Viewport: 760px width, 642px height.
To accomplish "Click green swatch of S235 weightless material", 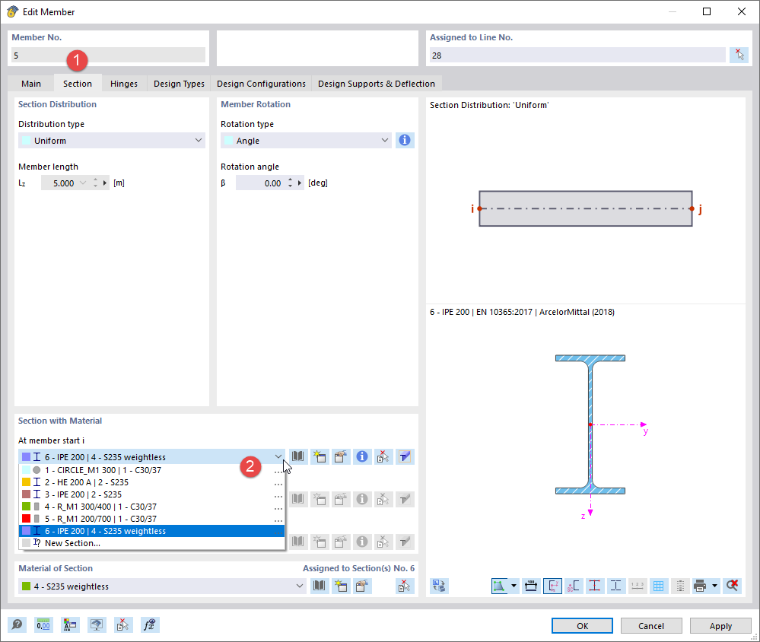I will pyautogui.click(x=26, y=586).
